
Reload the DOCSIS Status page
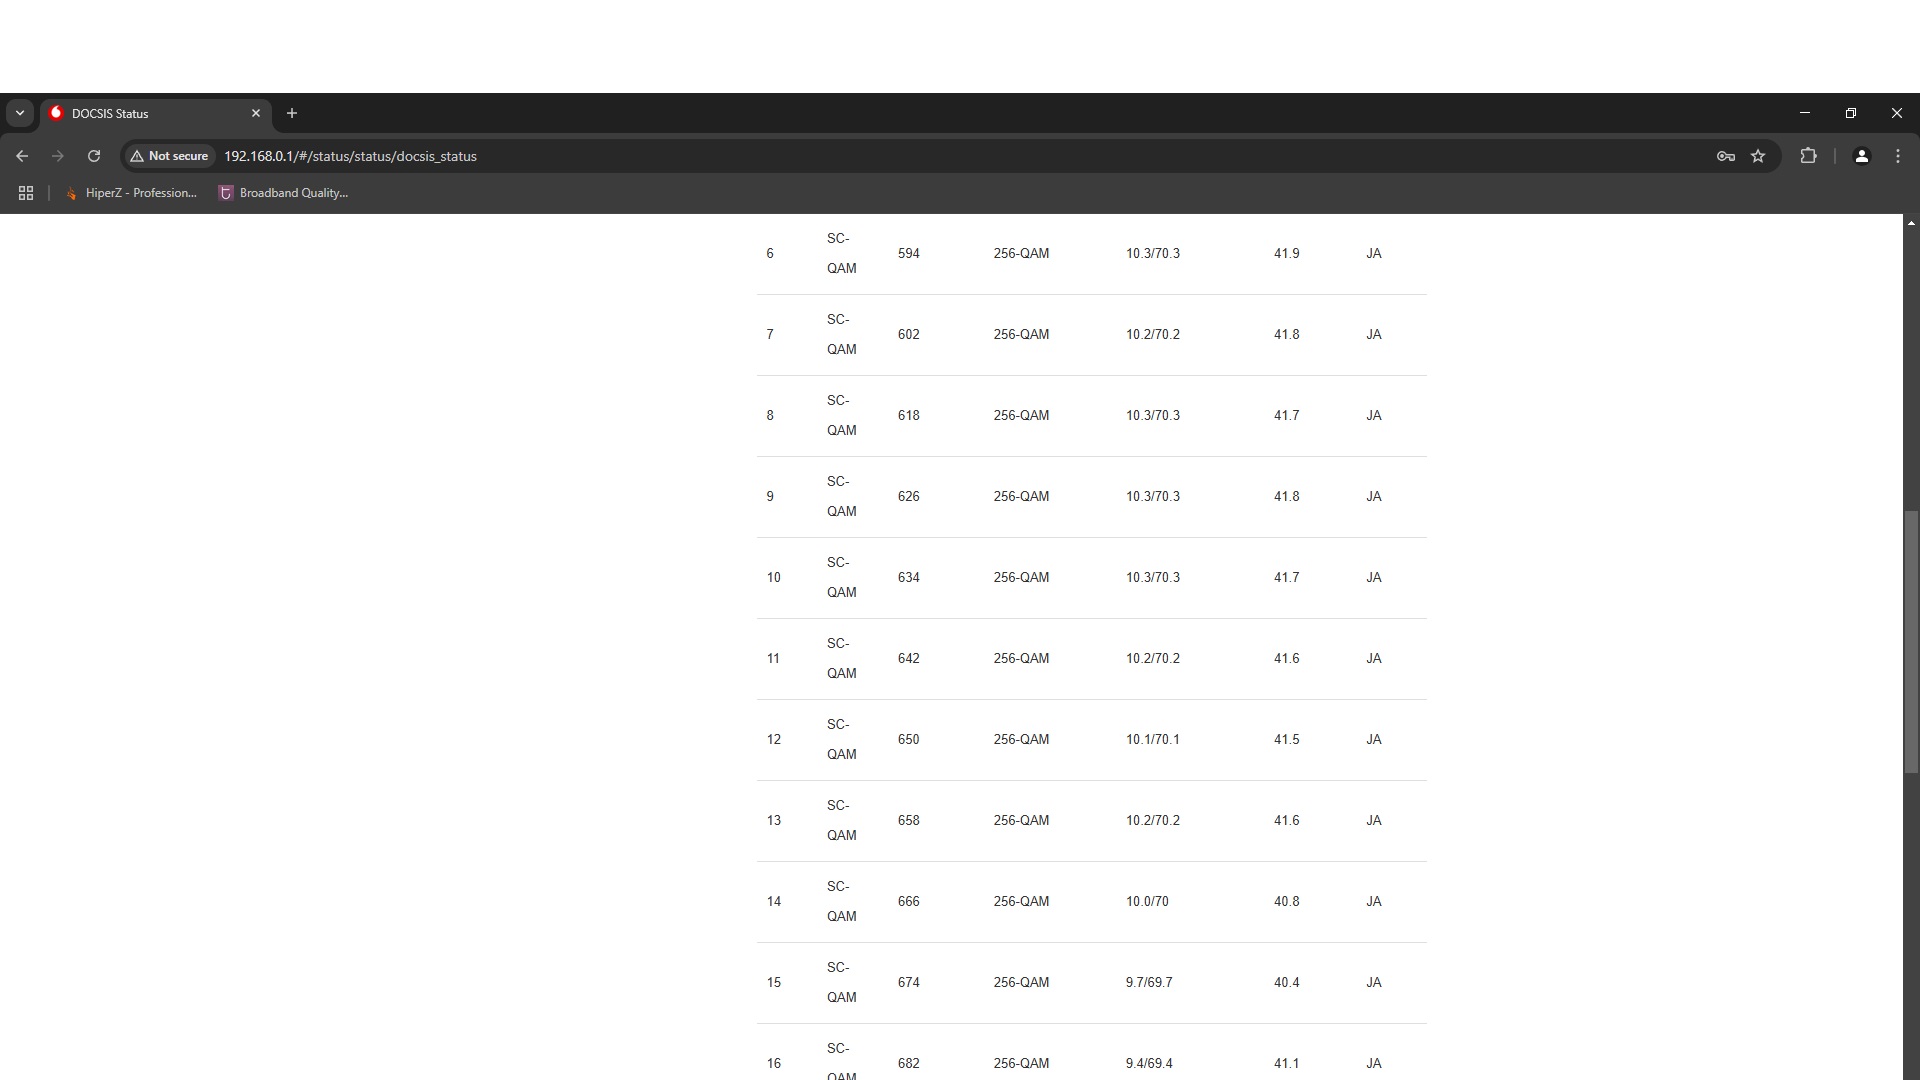[x=94, y=156]
